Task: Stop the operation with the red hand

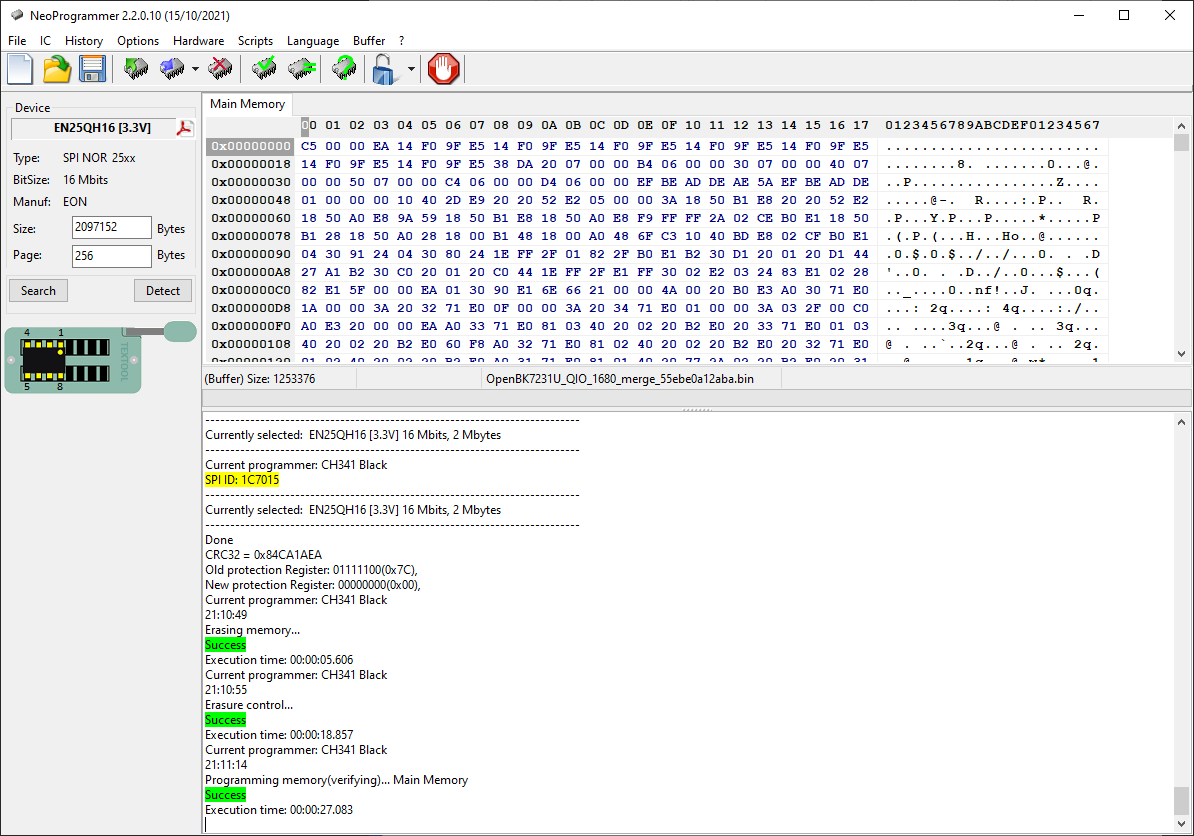Action: pos(443,69)
